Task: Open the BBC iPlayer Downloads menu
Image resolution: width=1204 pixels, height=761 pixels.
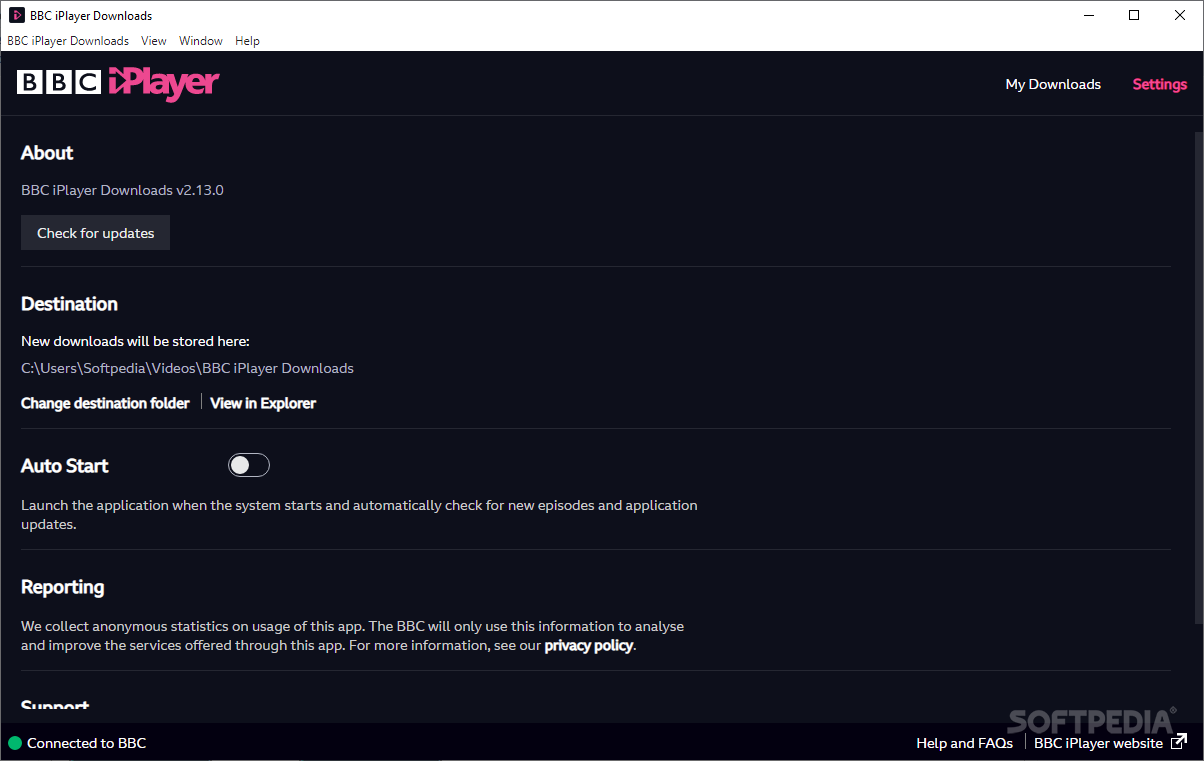Action: [68, 41]
